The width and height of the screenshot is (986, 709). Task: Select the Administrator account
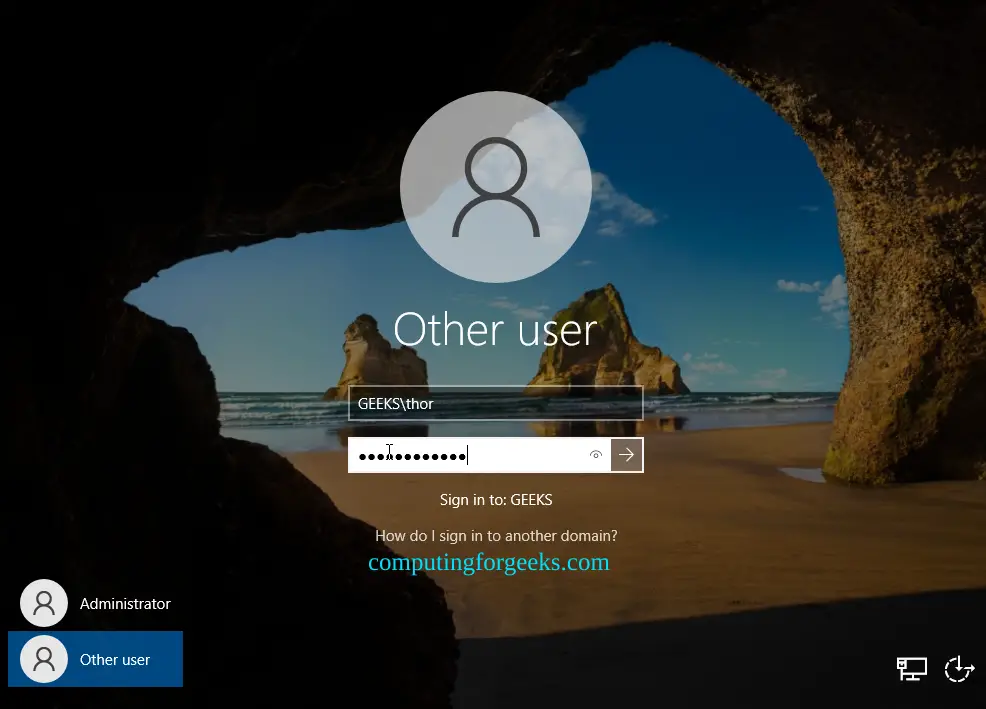96,603
